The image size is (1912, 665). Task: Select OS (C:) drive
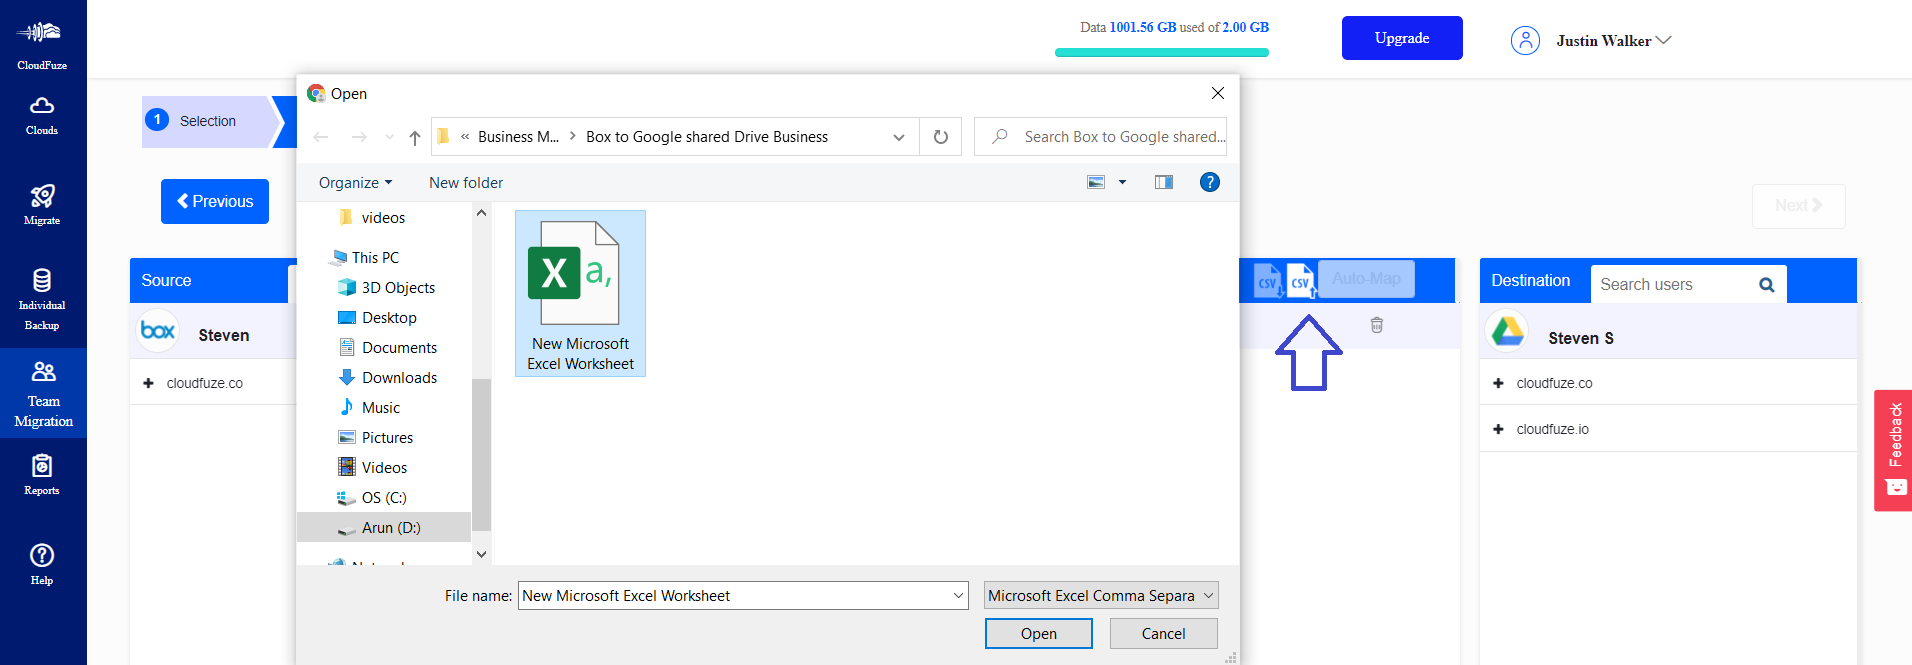[x=383, y=498]
